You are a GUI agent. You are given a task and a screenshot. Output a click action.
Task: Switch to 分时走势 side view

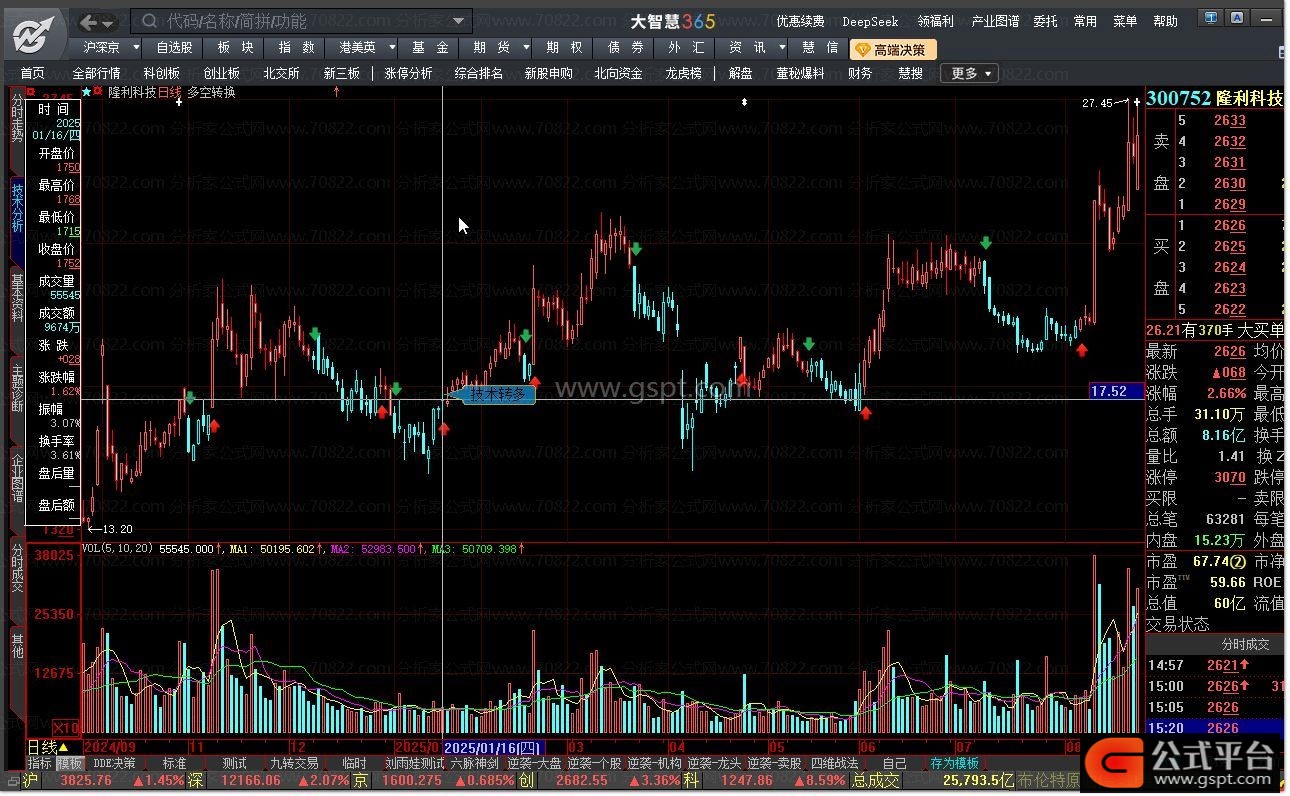pyautogui.click(x=17, y=116)
